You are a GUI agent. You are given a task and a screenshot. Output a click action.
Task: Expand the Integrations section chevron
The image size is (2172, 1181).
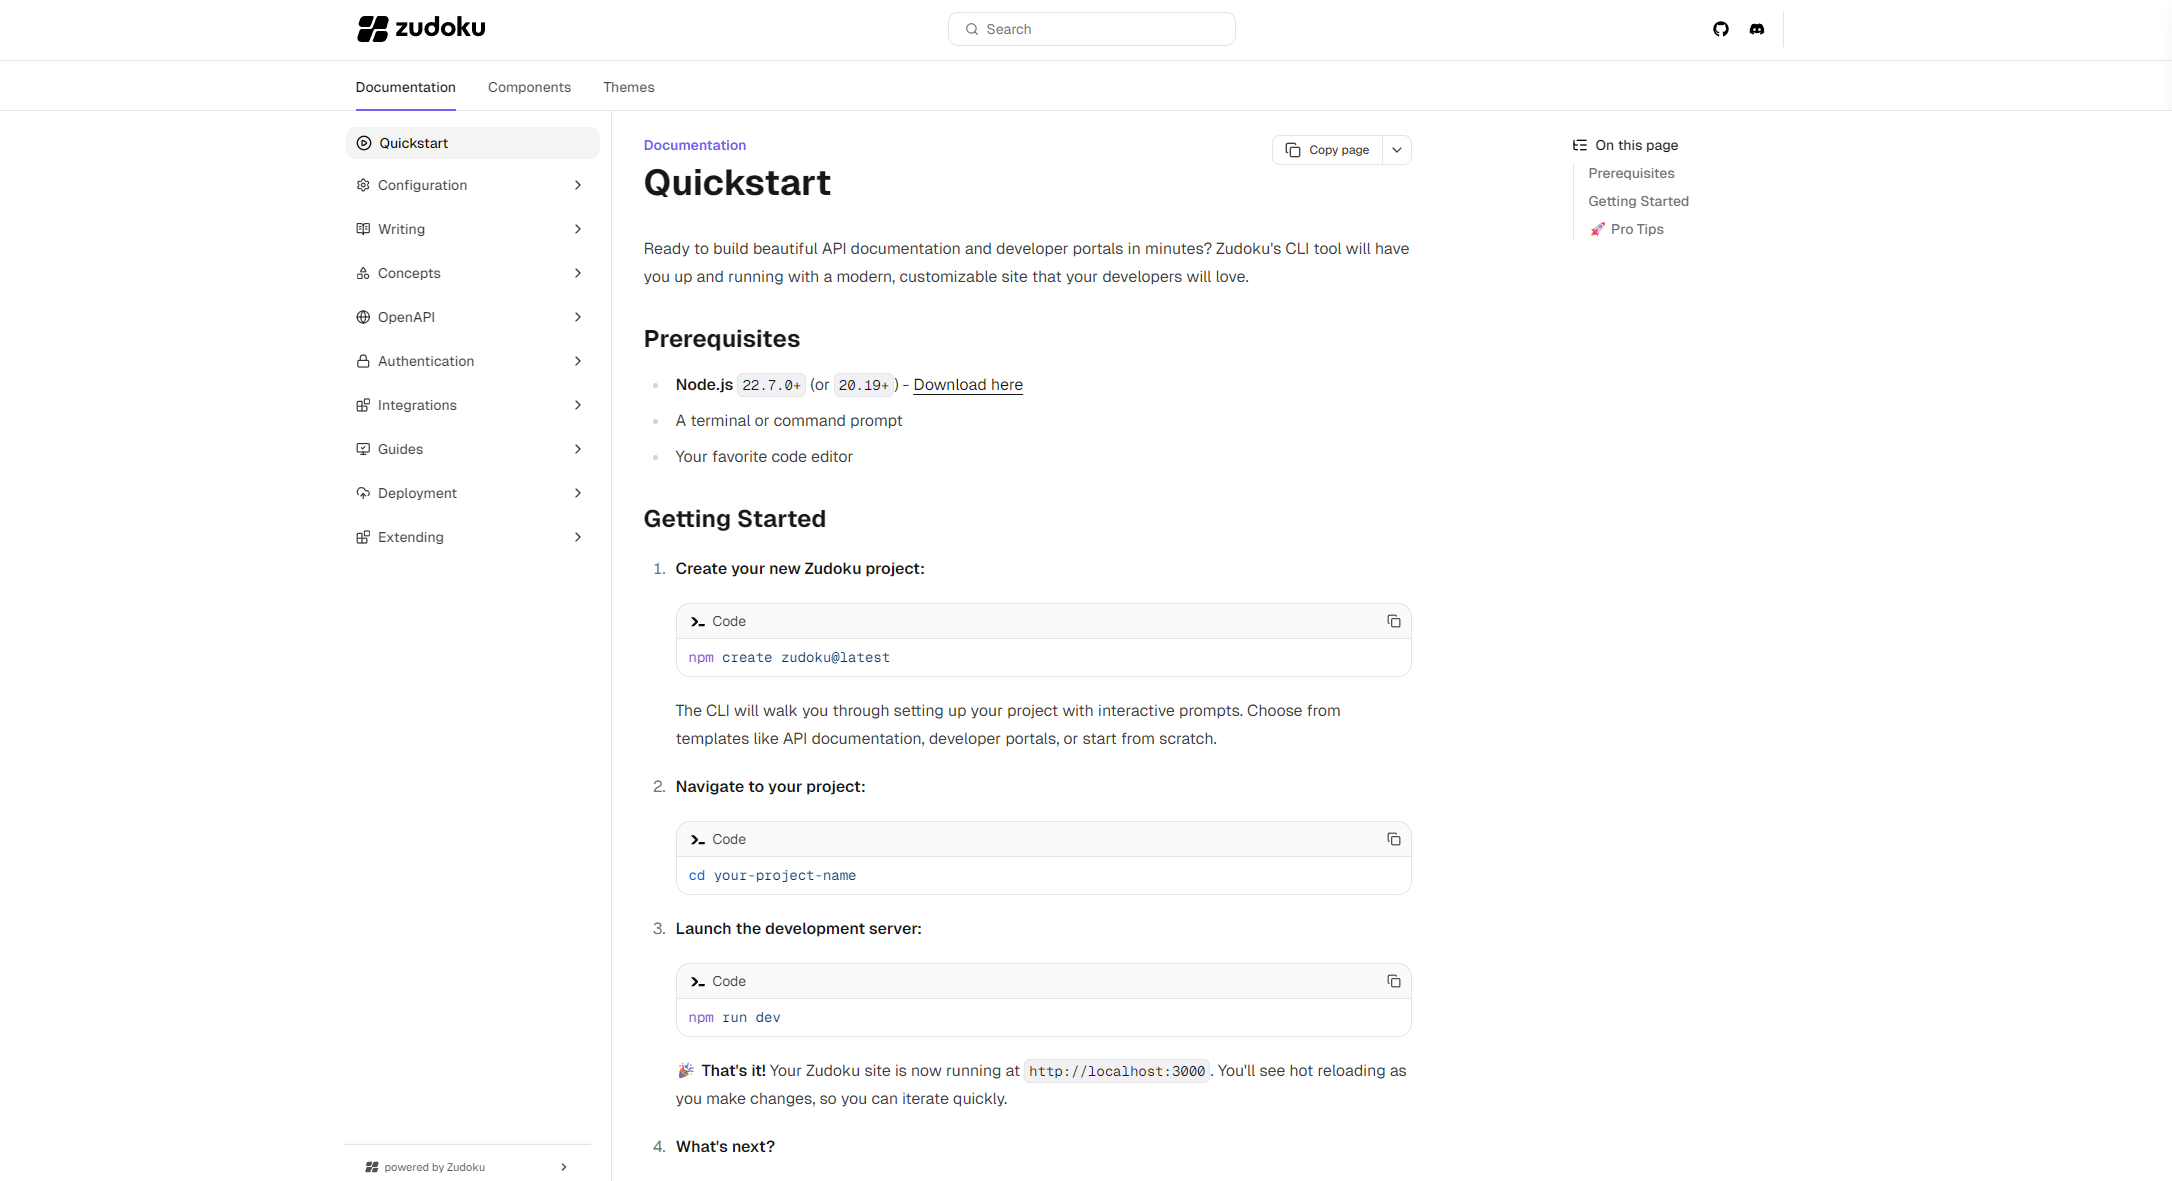coord(578,405)
